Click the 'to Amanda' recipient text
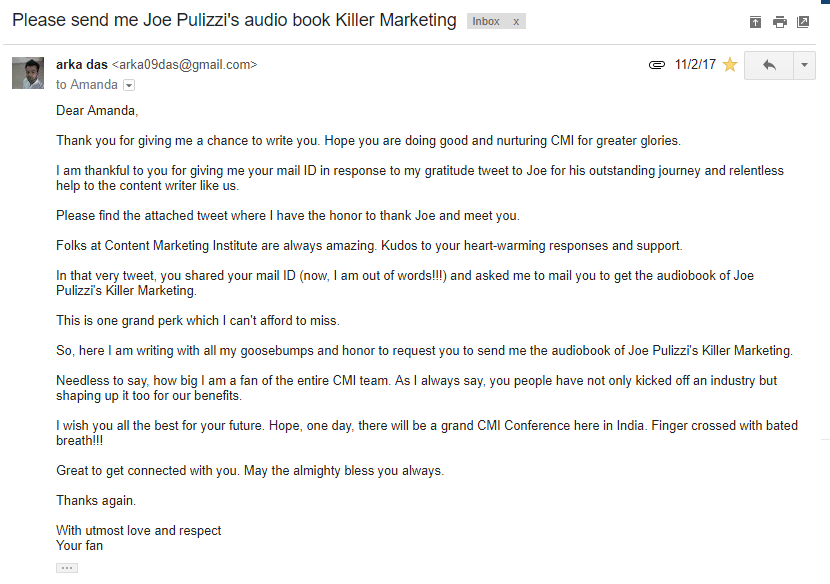Viewport: 830px width, 584px height. pos(86,85)
